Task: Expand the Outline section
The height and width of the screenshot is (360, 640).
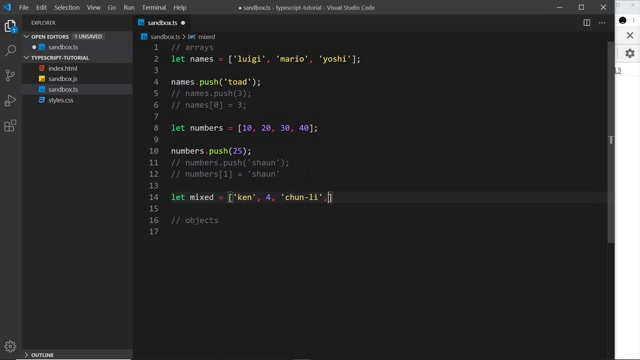Action: [27, 355]
